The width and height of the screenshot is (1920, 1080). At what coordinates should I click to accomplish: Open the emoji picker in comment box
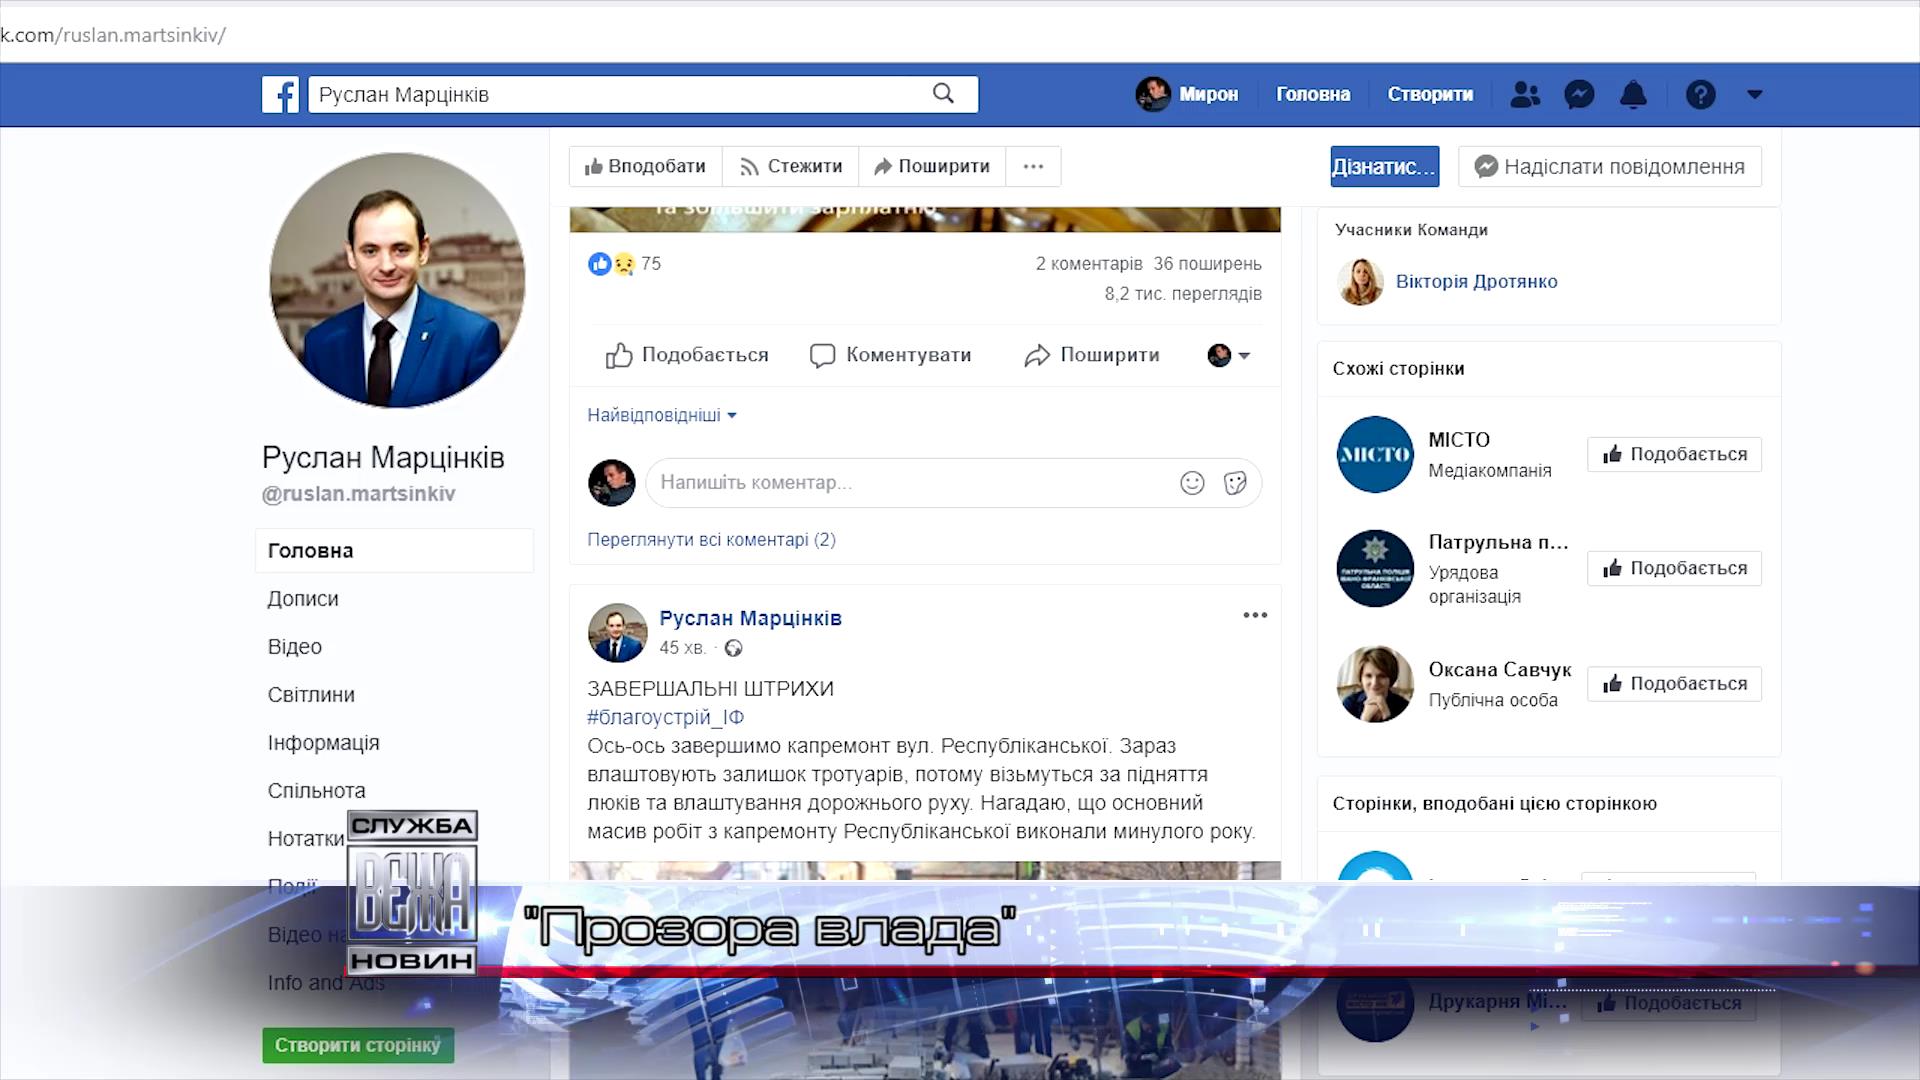coord(1192,483)
